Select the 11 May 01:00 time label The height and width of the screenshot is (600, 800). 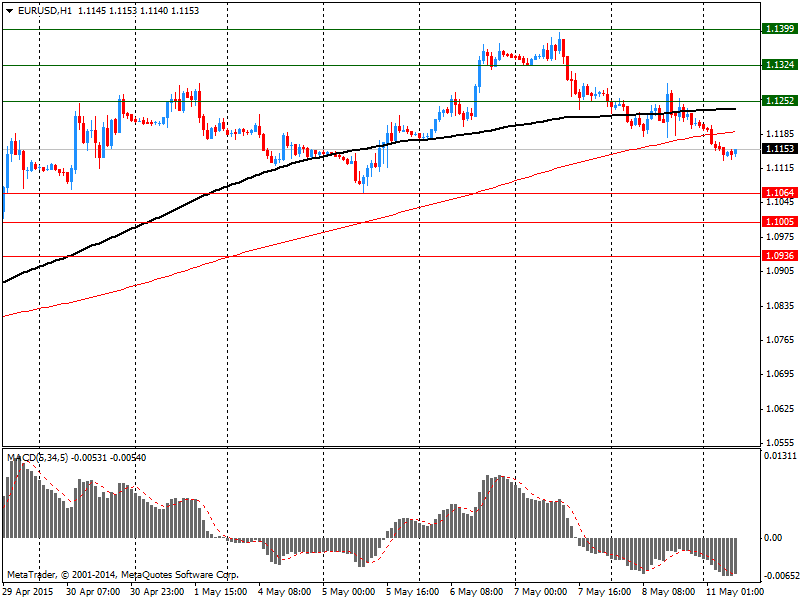pyautogui.click(x=735, y=592)
